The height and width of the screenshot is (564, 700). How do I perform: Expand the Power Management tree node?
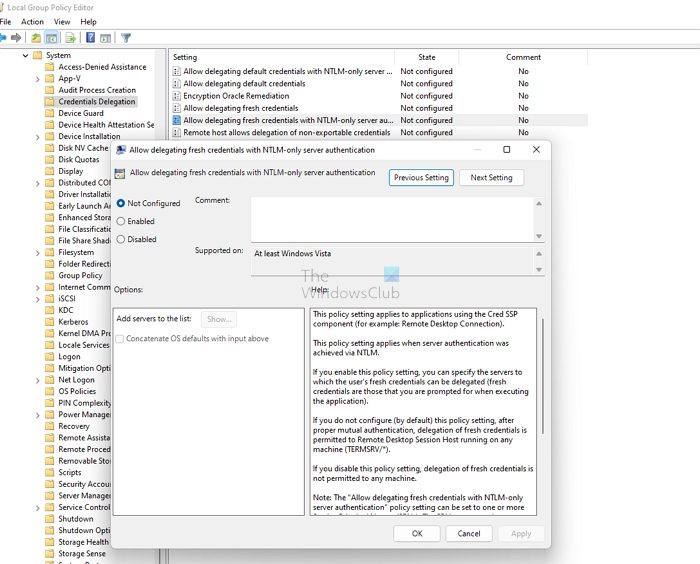[x=38, y=415]
